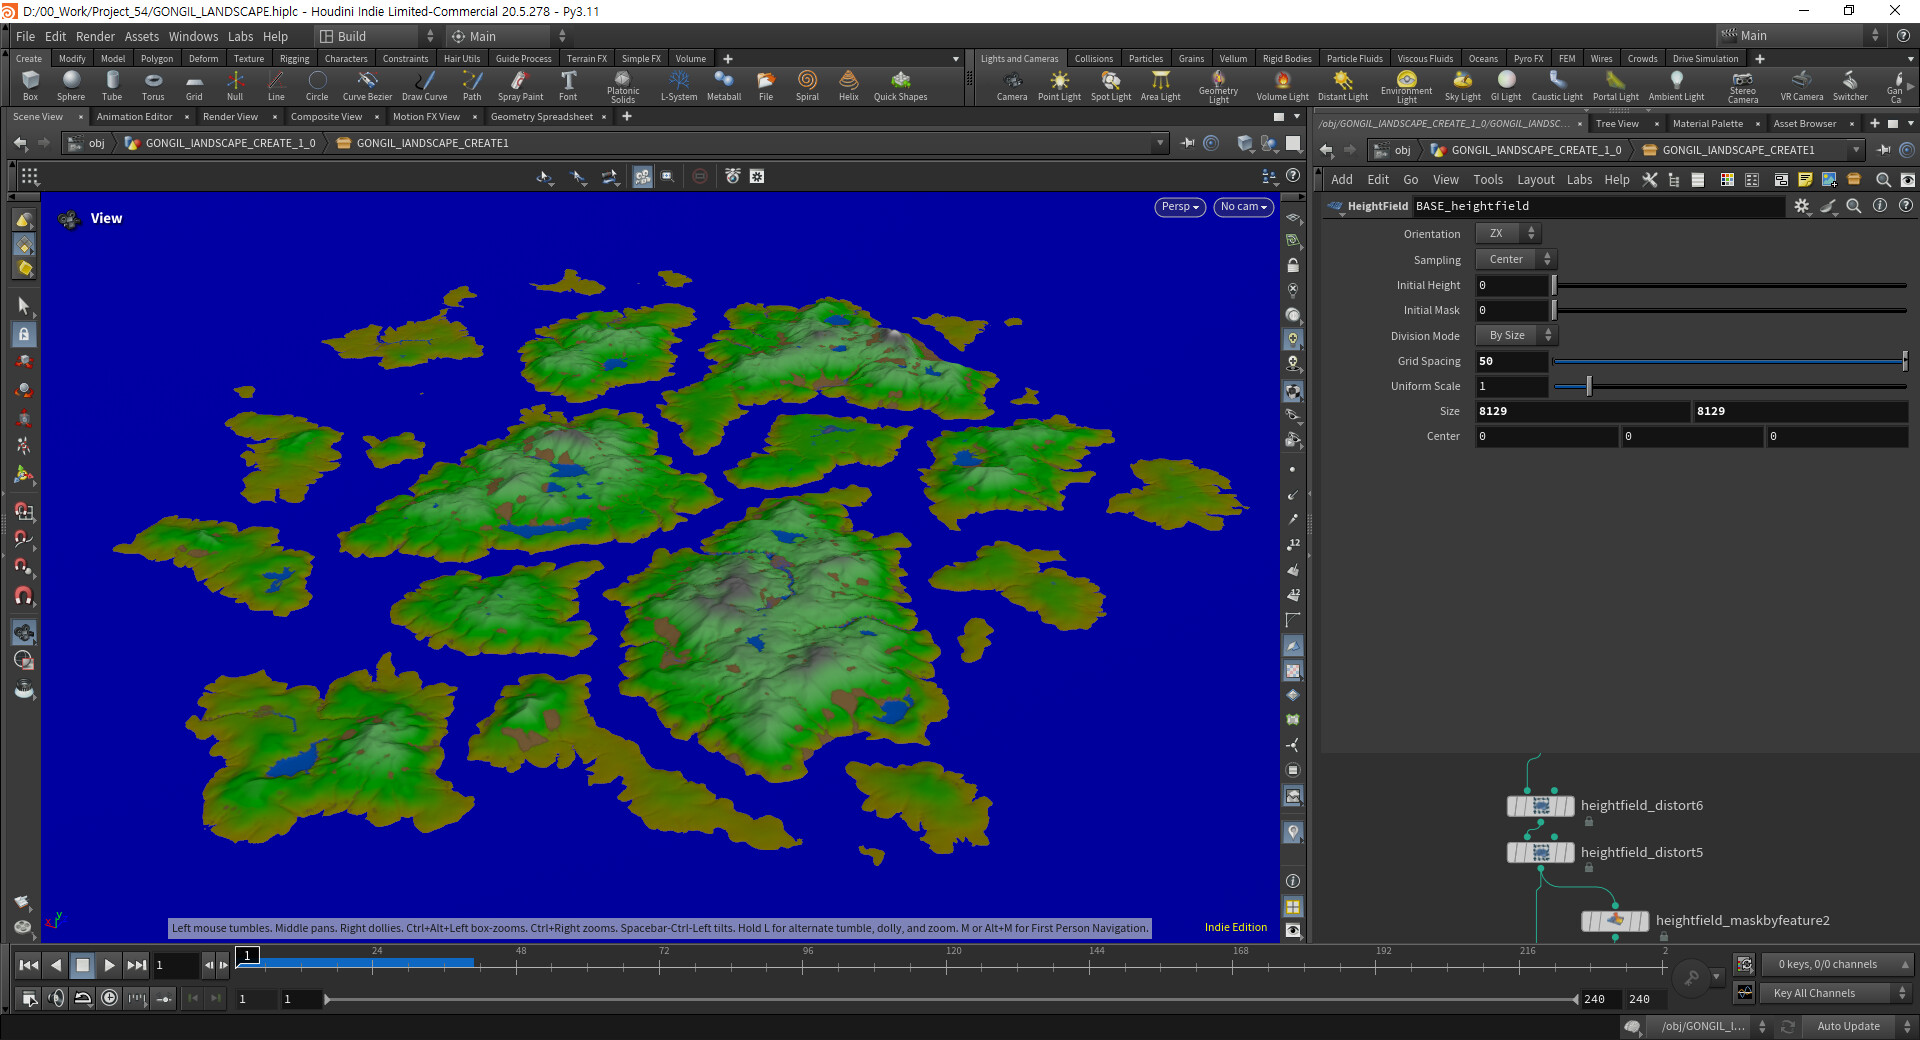Toggle the viewport display options lock icon
This screenshot has width=1920, height=1040.
pos(1293,266)
